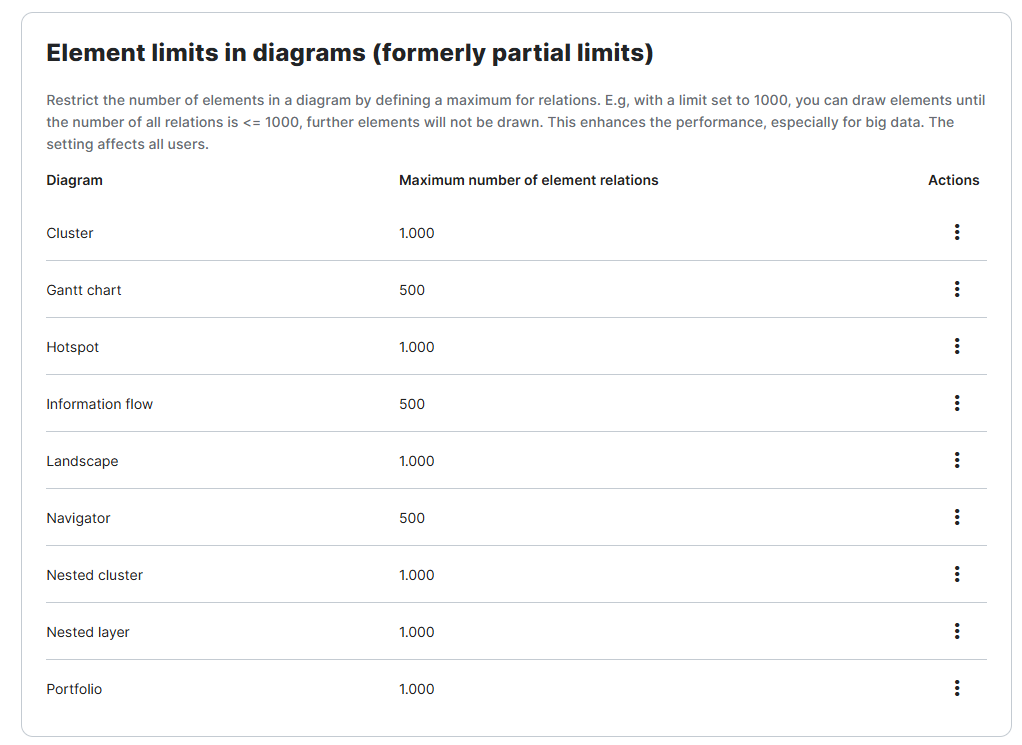Screen dimensions: 1022x745
Task: Click three-dot icon for Nested layer
Action: click(957, 631)
